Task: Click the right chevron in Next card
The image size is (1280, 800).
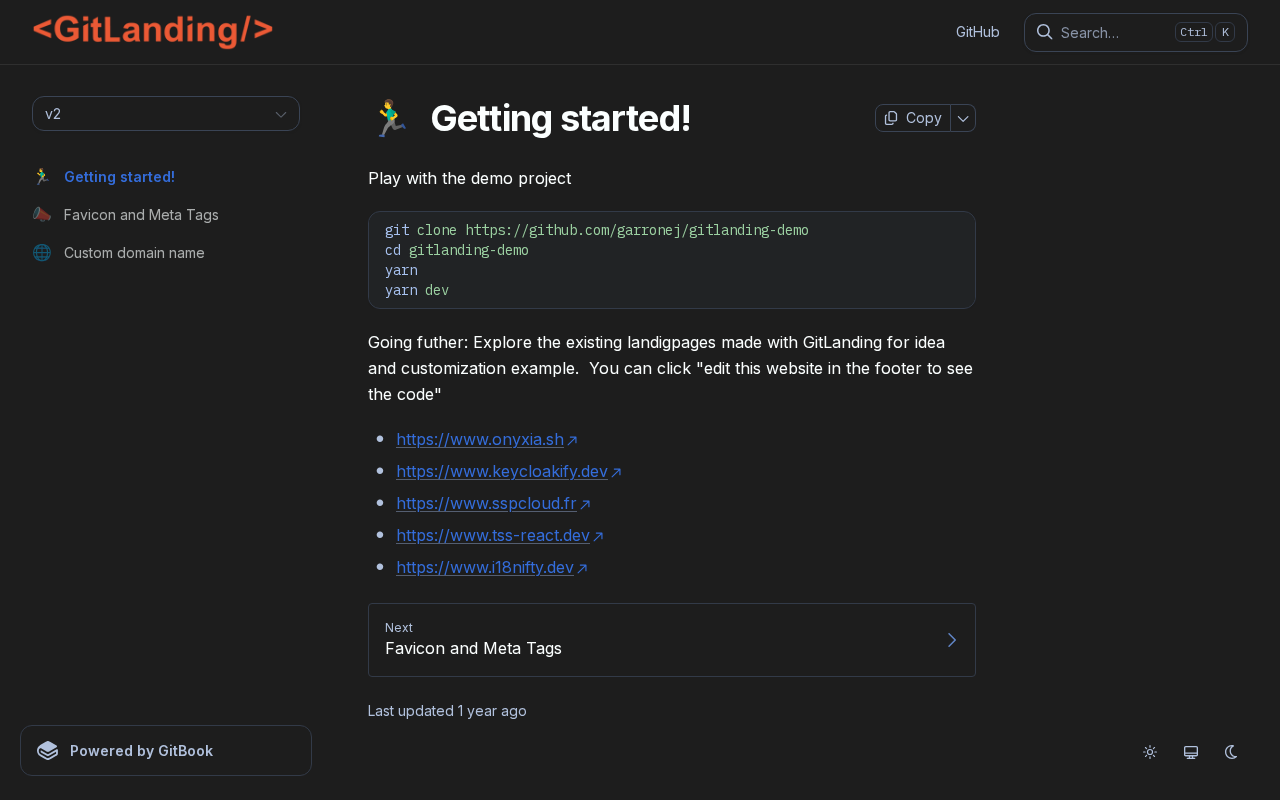Action: (x=951, y=640)
